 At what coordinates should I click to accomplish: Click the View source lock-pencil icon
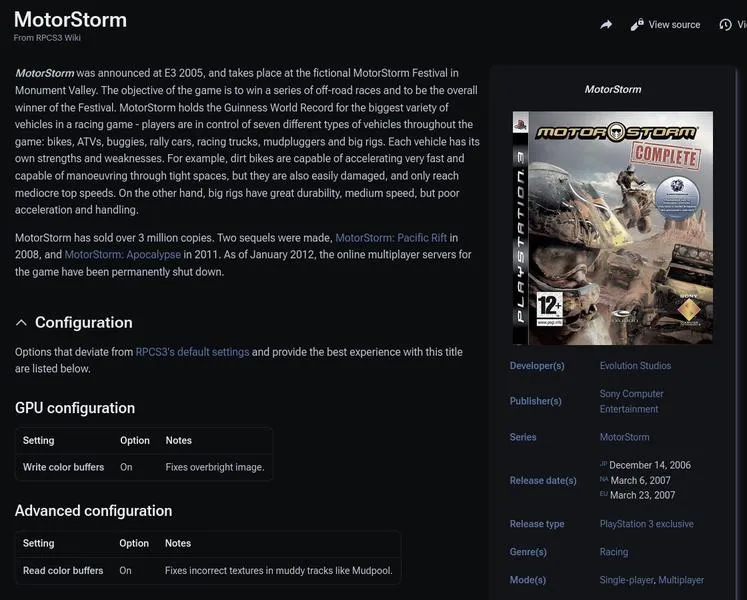[x=637, y=25]
